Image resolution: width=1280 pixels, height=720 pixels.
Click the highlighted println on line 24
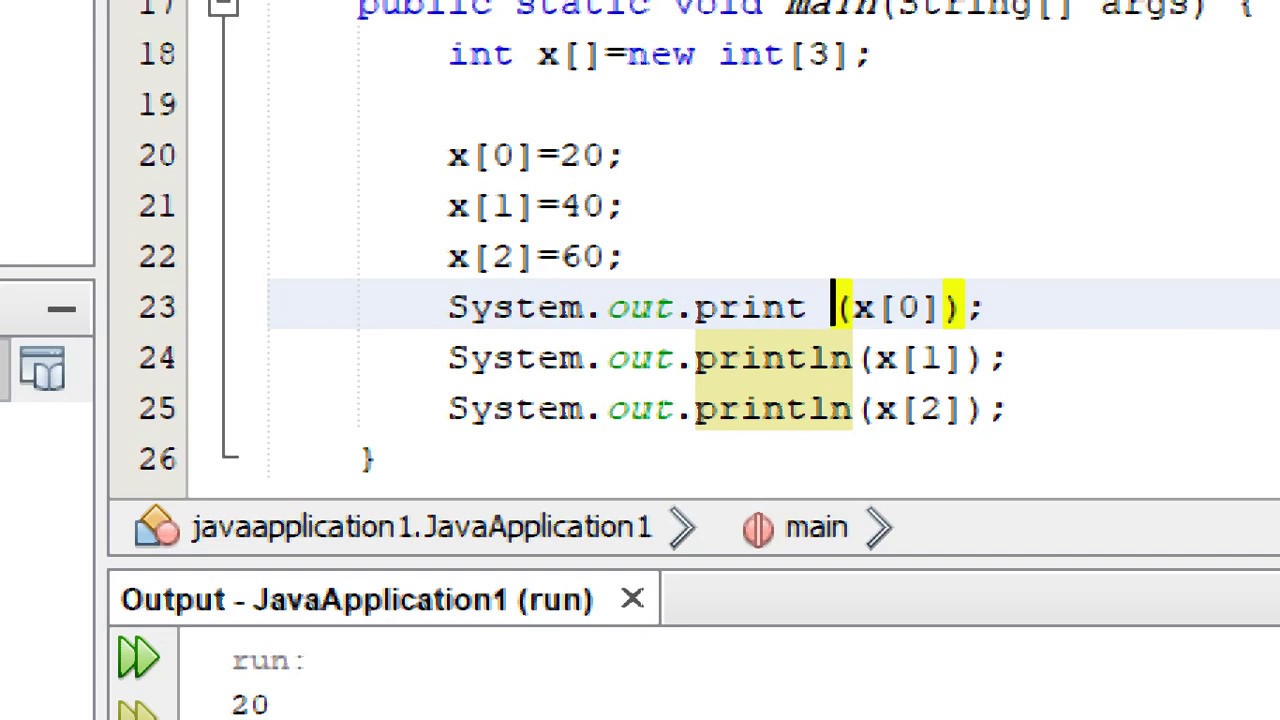pos(773,358)
